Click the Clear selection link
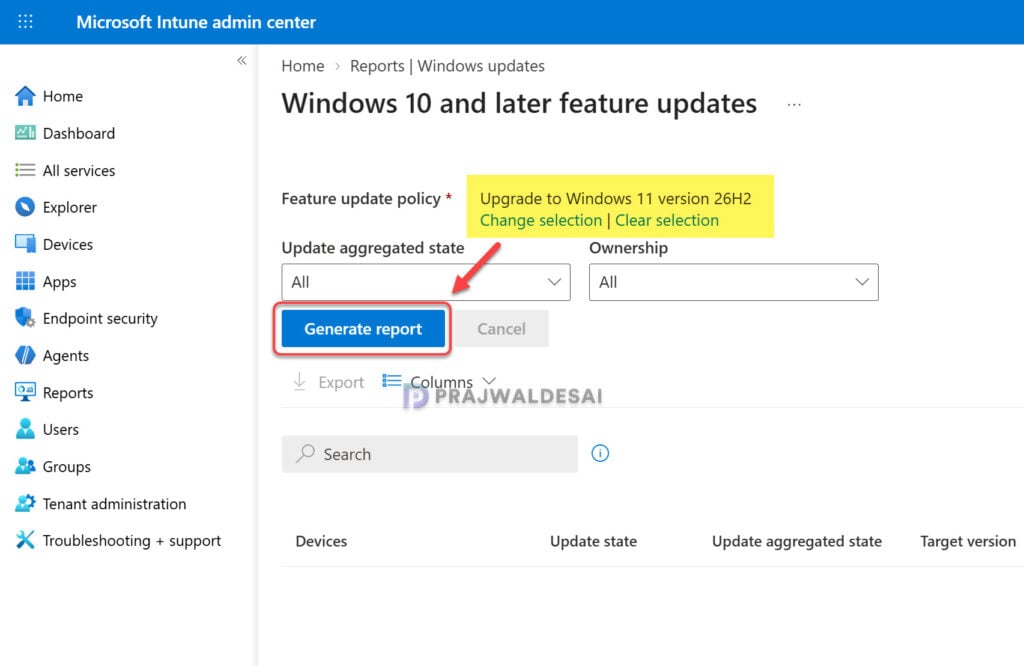 pyautogui.click(x=667, y=220)
